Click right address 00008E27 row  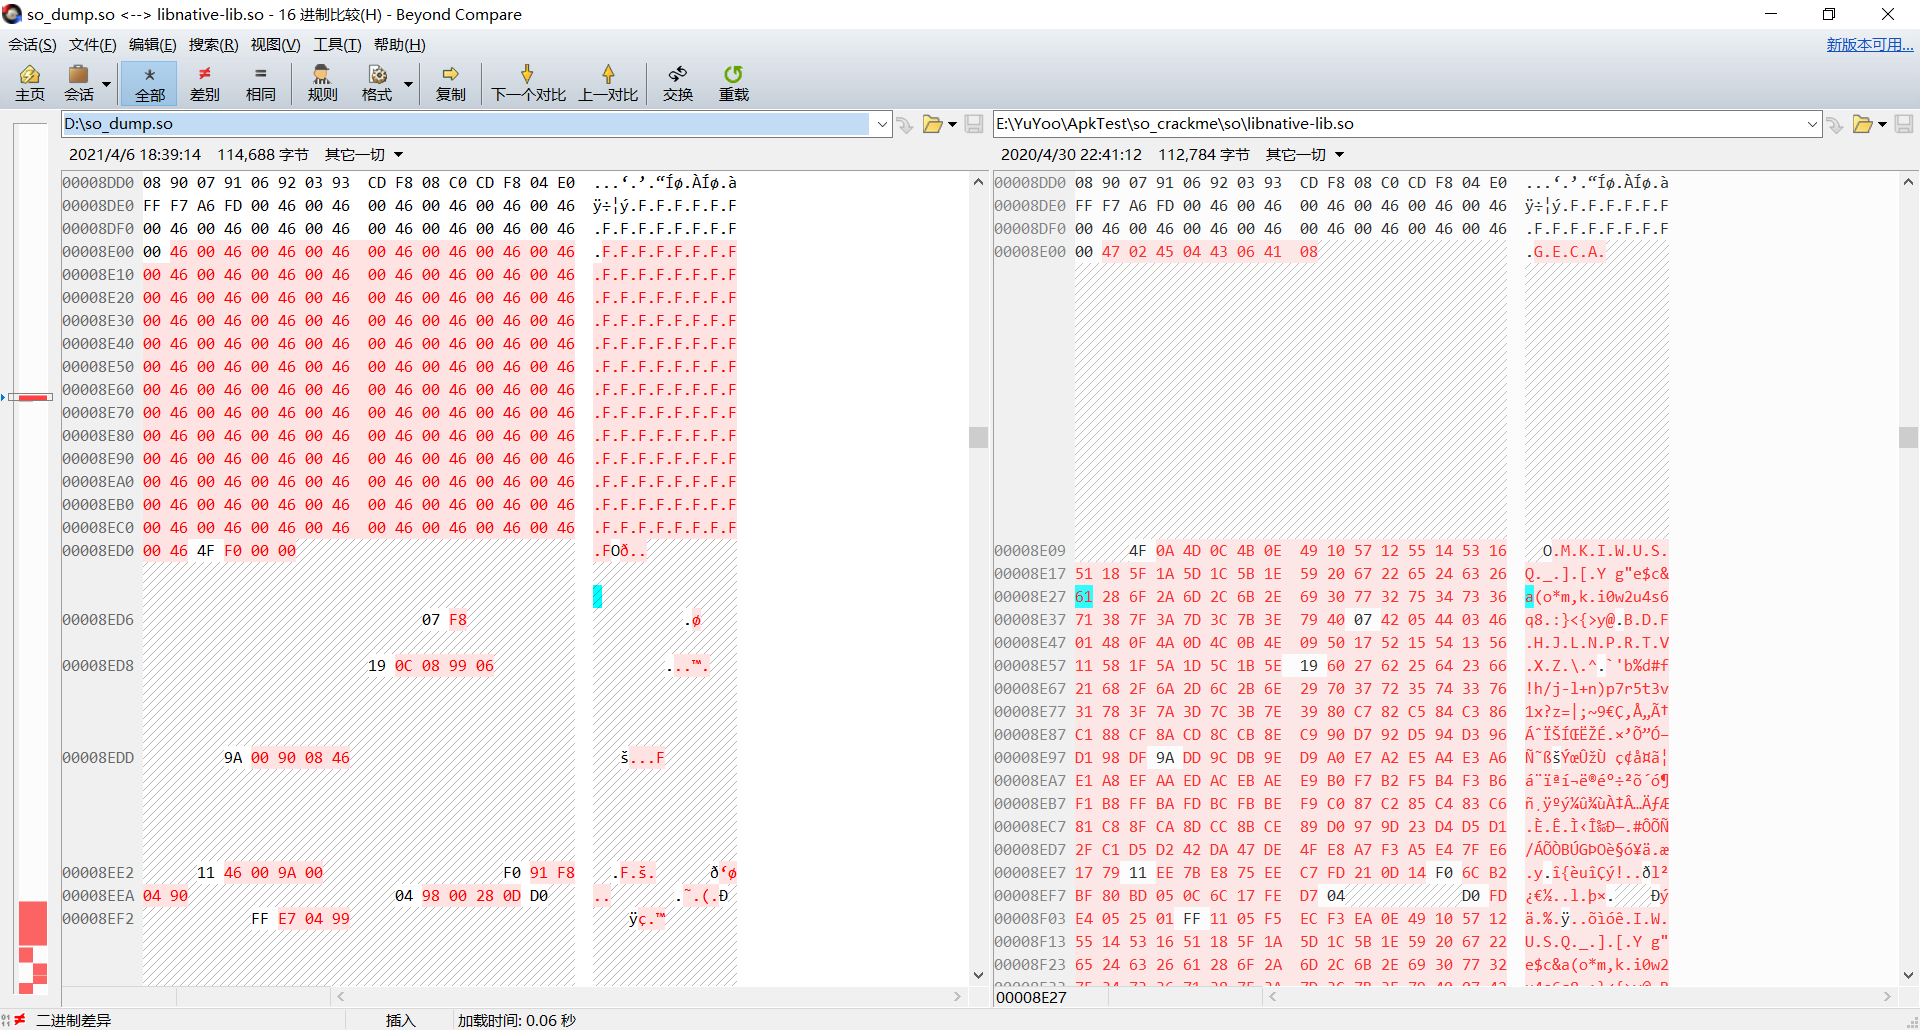tap(1030, 597)
